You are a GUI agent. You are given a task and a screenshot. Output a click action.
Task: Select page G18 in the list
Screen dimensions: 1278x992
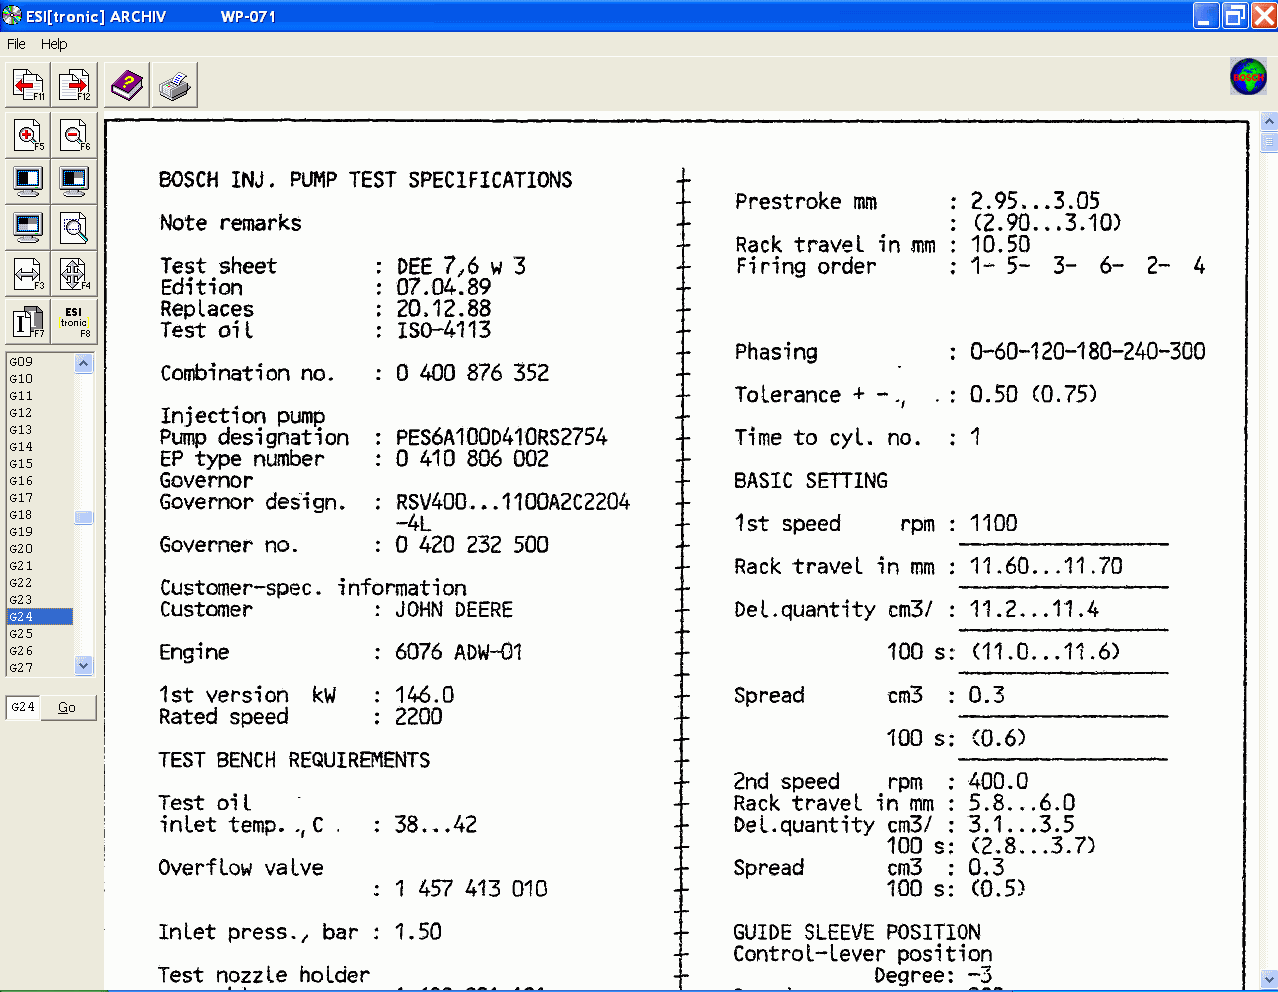[40, 514]
